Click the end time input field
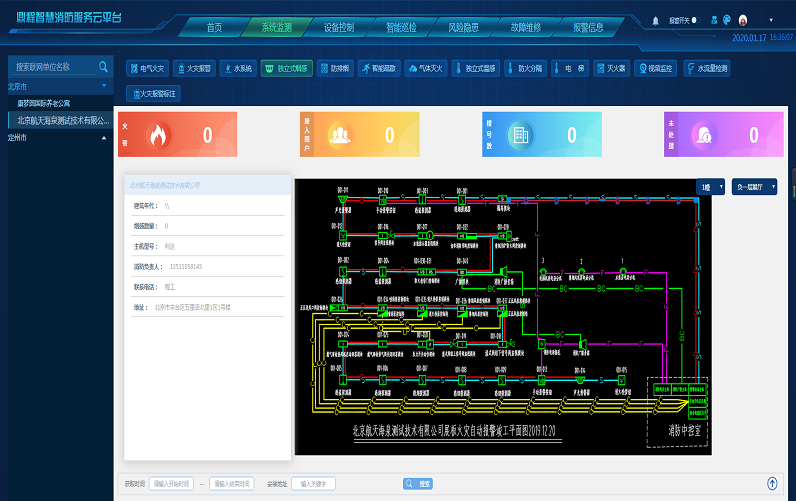This screenshot has height=501, width=796. 231,484
